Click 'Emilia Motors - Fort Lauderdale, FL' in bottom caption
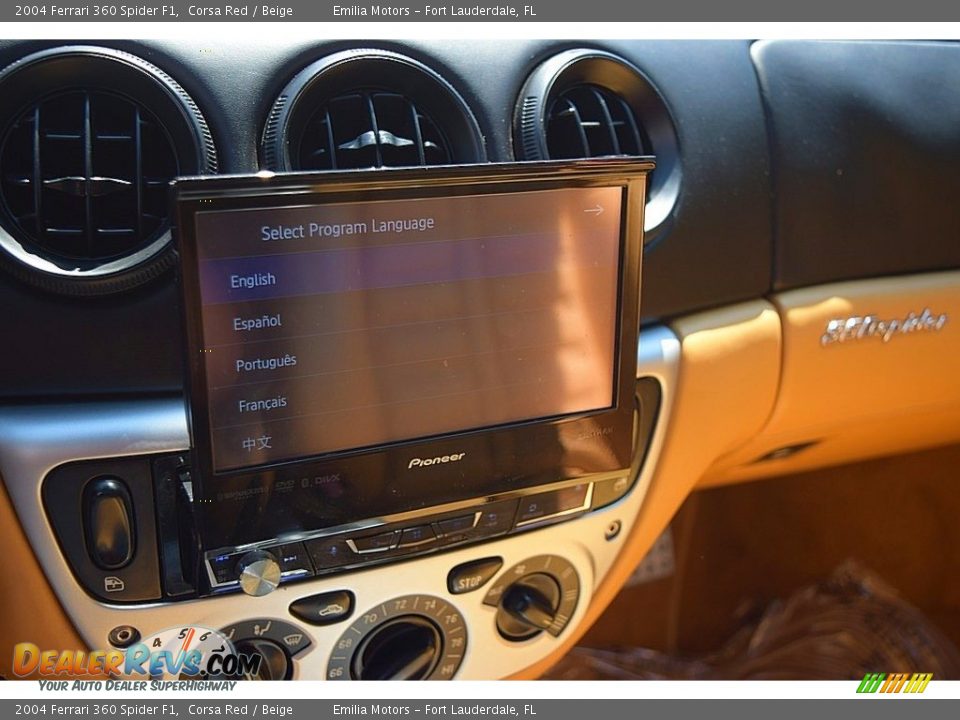This screenshot has width=960, height=720. (x=434, y=710)
